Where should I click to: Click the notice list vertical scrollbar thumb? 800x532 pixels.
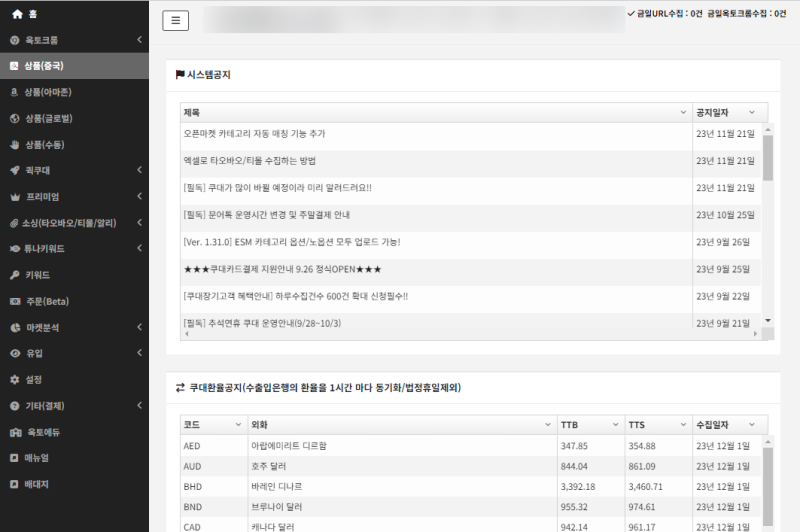768,158
